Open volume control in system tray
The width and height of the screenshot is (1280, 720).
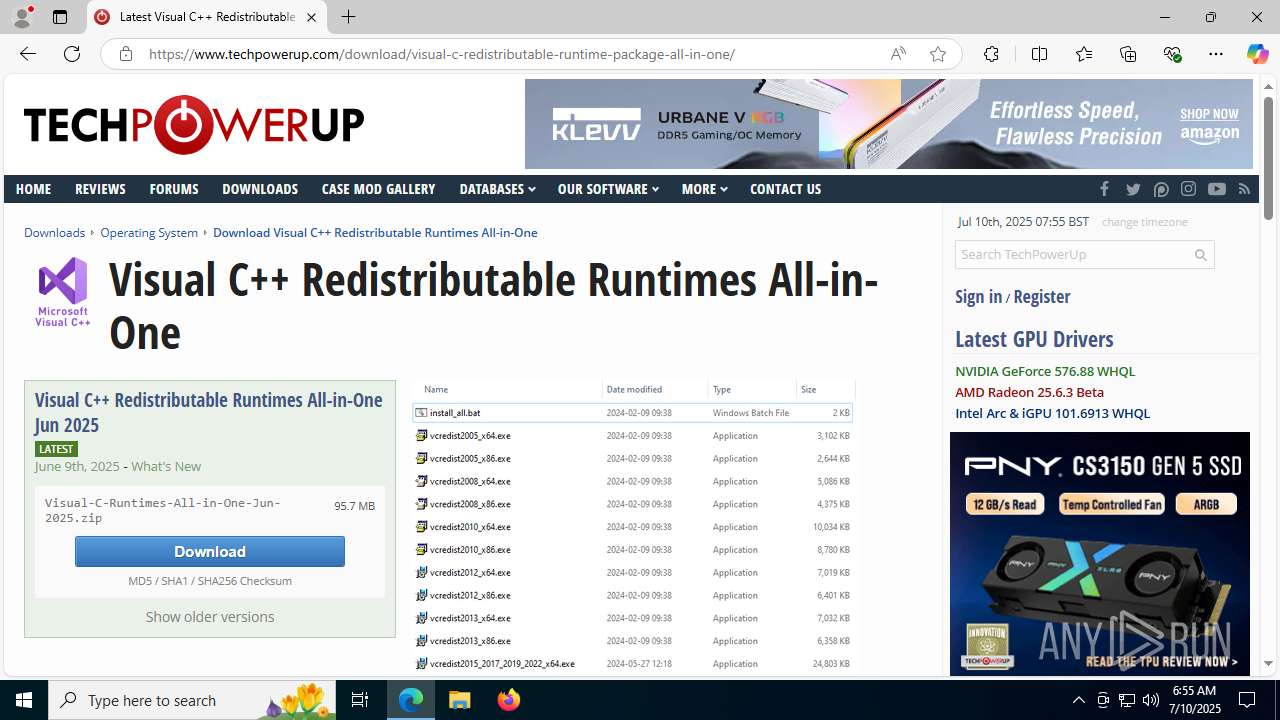(1151, 700)
